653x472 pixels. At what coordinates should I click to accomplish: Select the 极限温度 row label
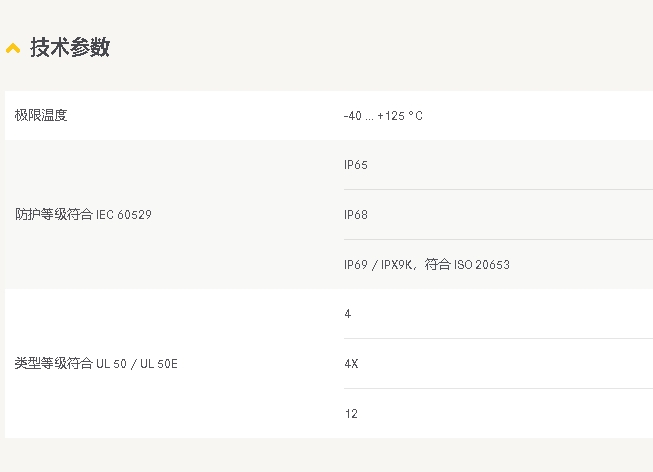pyautogui.click(x=41, y=115)
